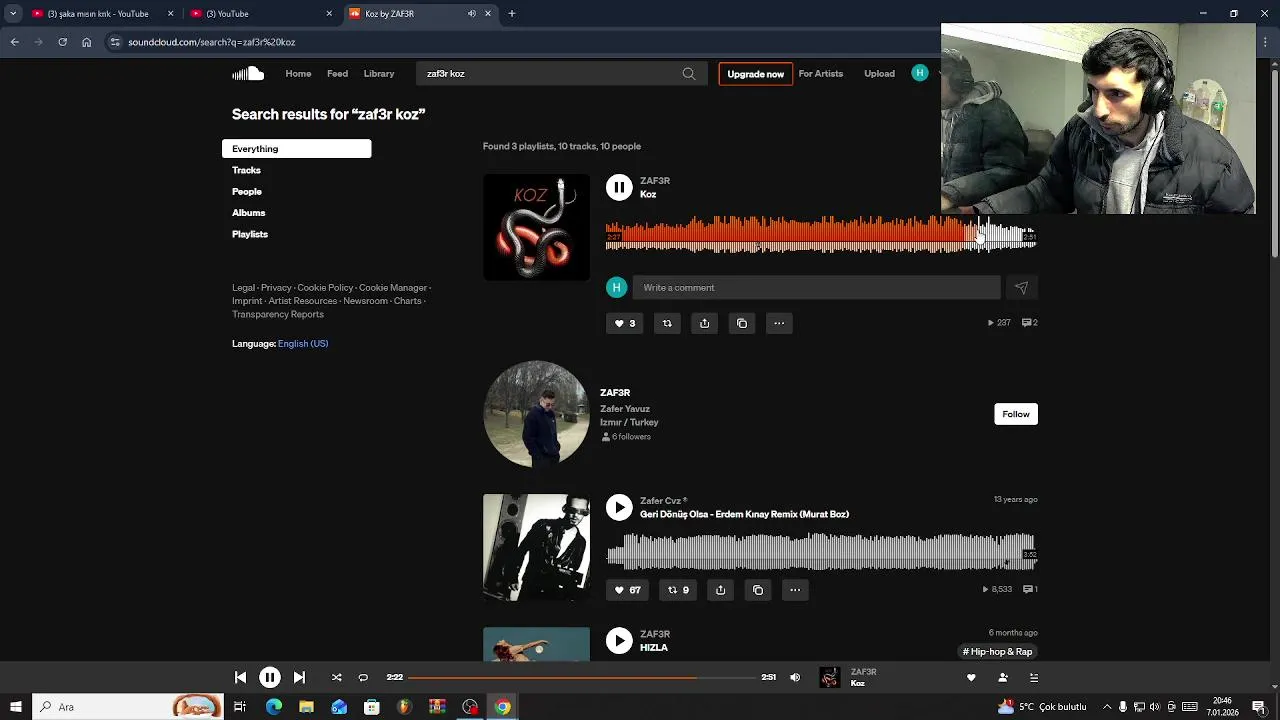1280x720 pixels.
Task: Click the Upgrade now button
Action: (755, 74)
